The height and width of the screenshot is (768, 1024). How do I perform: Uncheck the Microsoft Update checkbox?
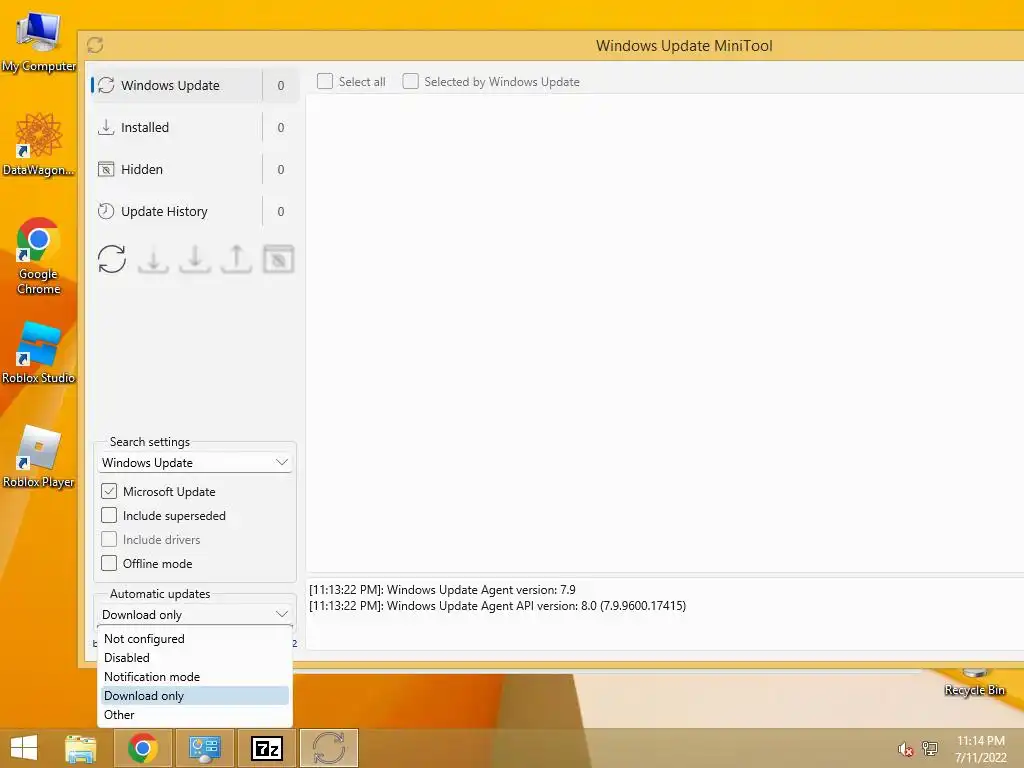109,491
